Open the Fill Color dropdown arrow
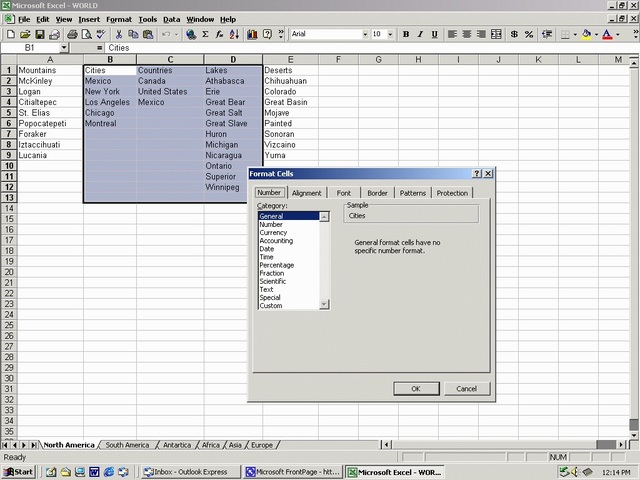 [596, 34]
